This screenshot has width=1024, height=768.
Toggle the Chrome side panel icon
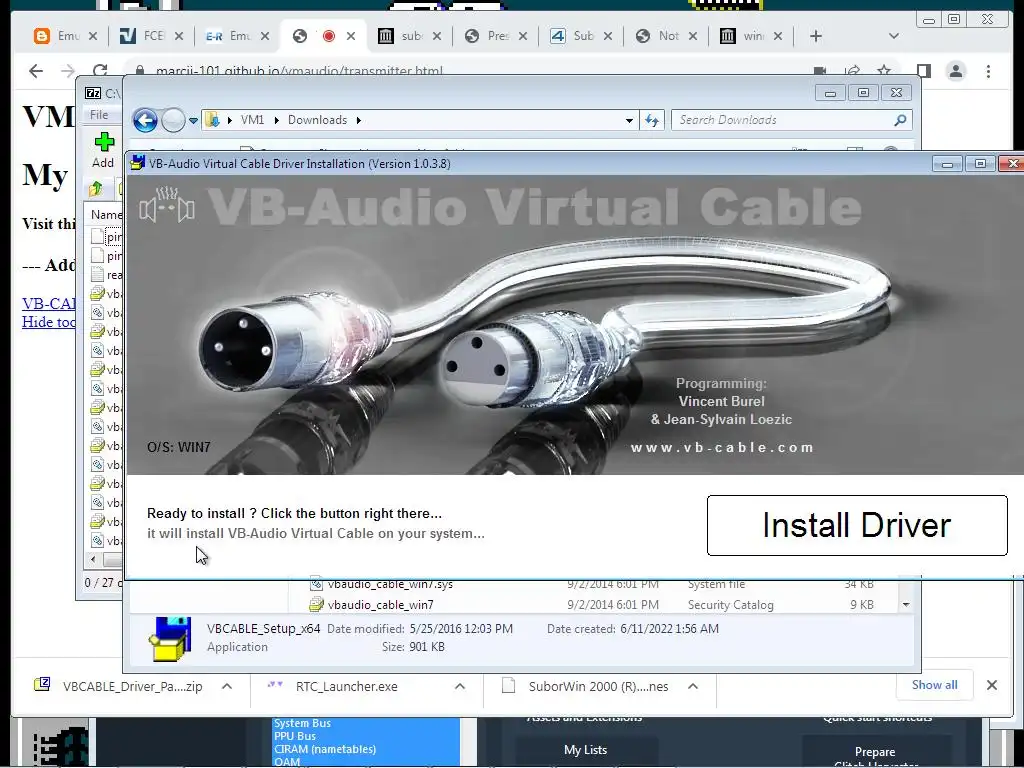(x=923, y=71)
